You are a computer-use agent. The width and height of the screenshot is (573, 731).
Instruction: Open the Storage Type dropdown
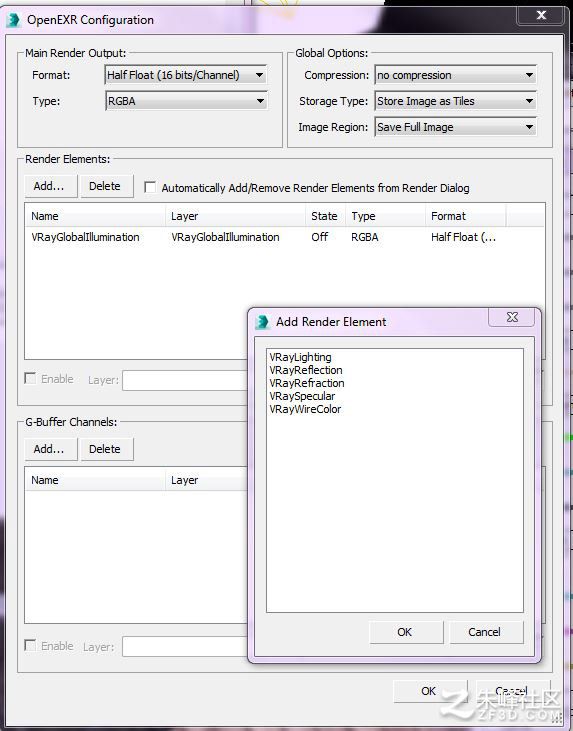(456, 101)
